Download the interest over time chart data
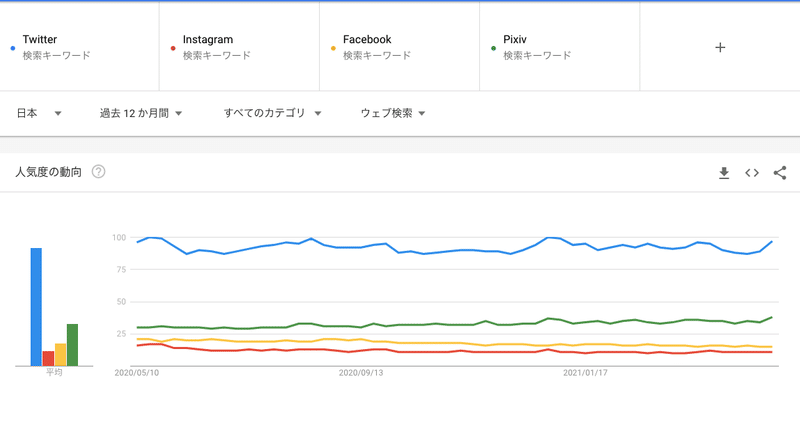Viewport: 800px width, 425px height. [724, 173]
